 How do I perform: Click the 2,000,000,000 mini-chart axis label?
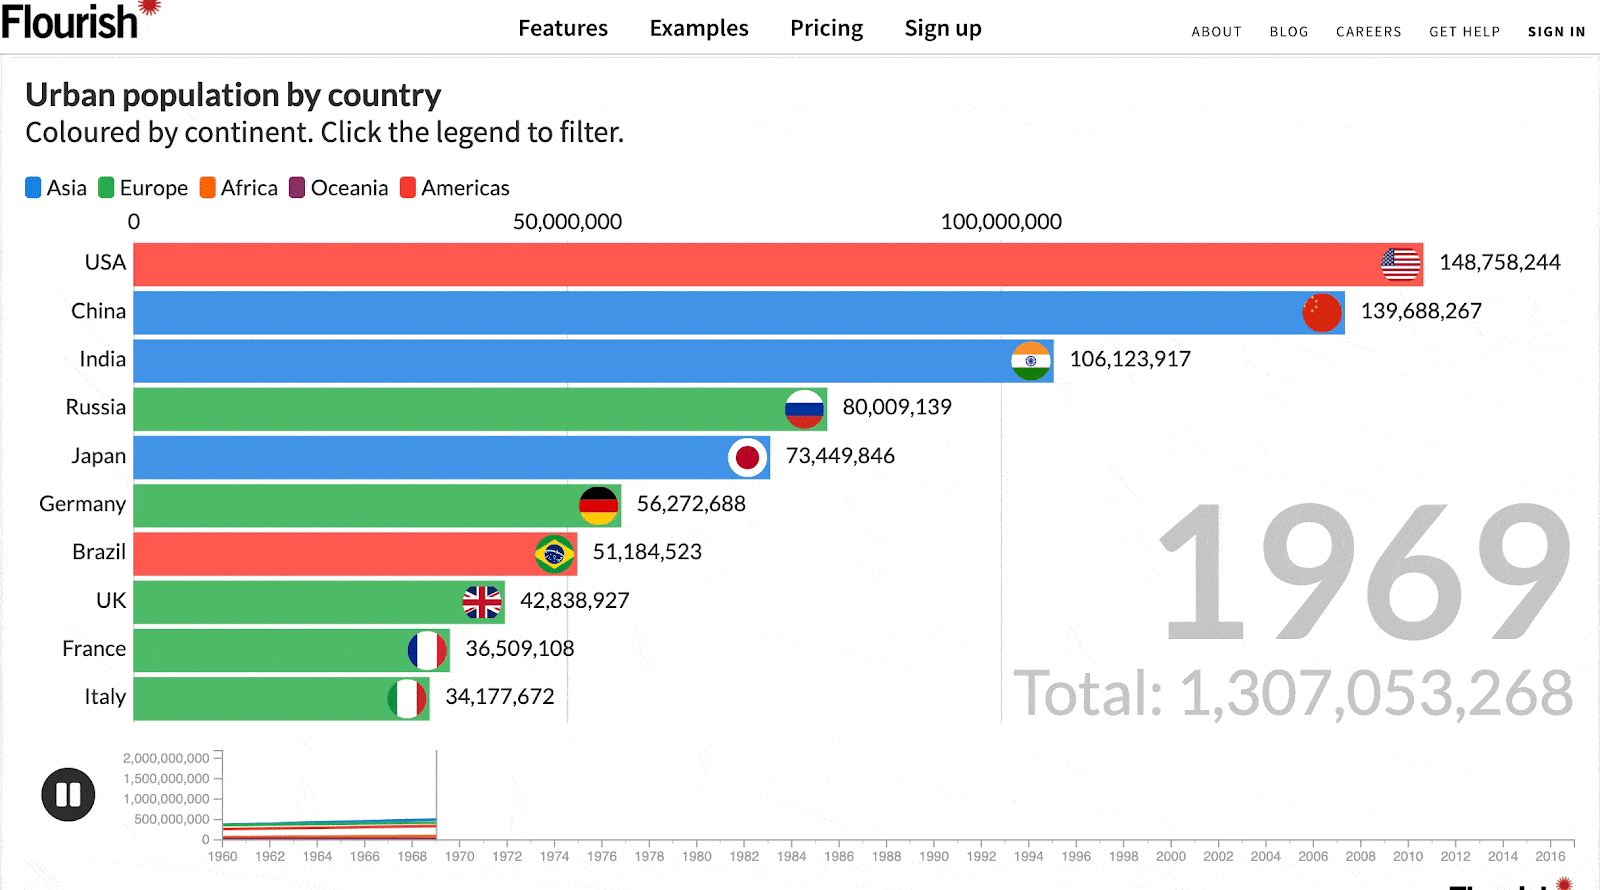(166, 758)
